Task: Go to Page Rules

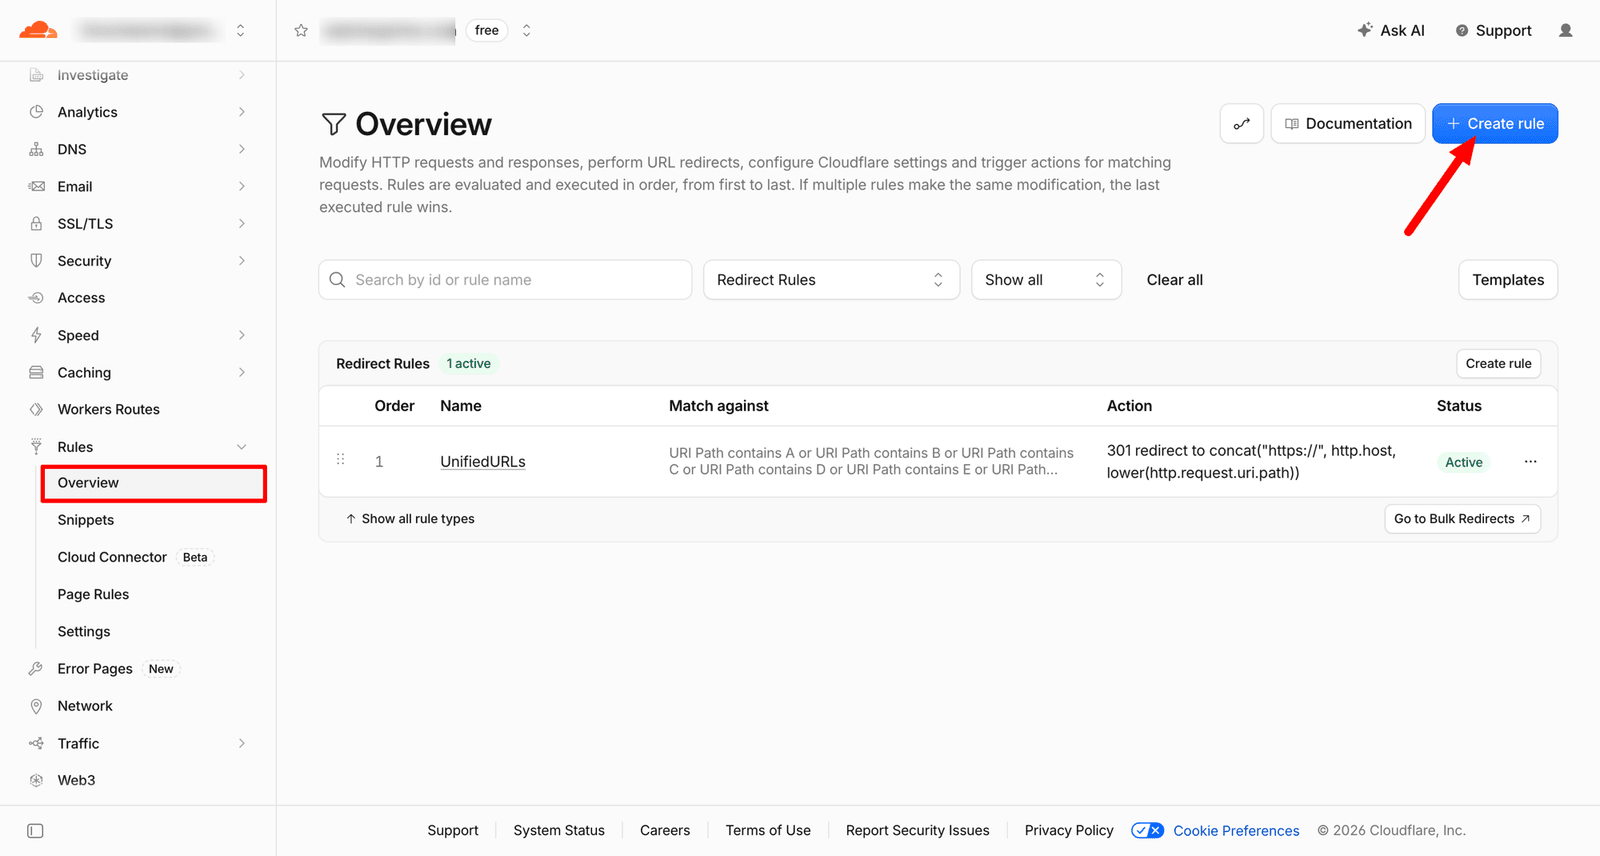Action: pos(93,594)
